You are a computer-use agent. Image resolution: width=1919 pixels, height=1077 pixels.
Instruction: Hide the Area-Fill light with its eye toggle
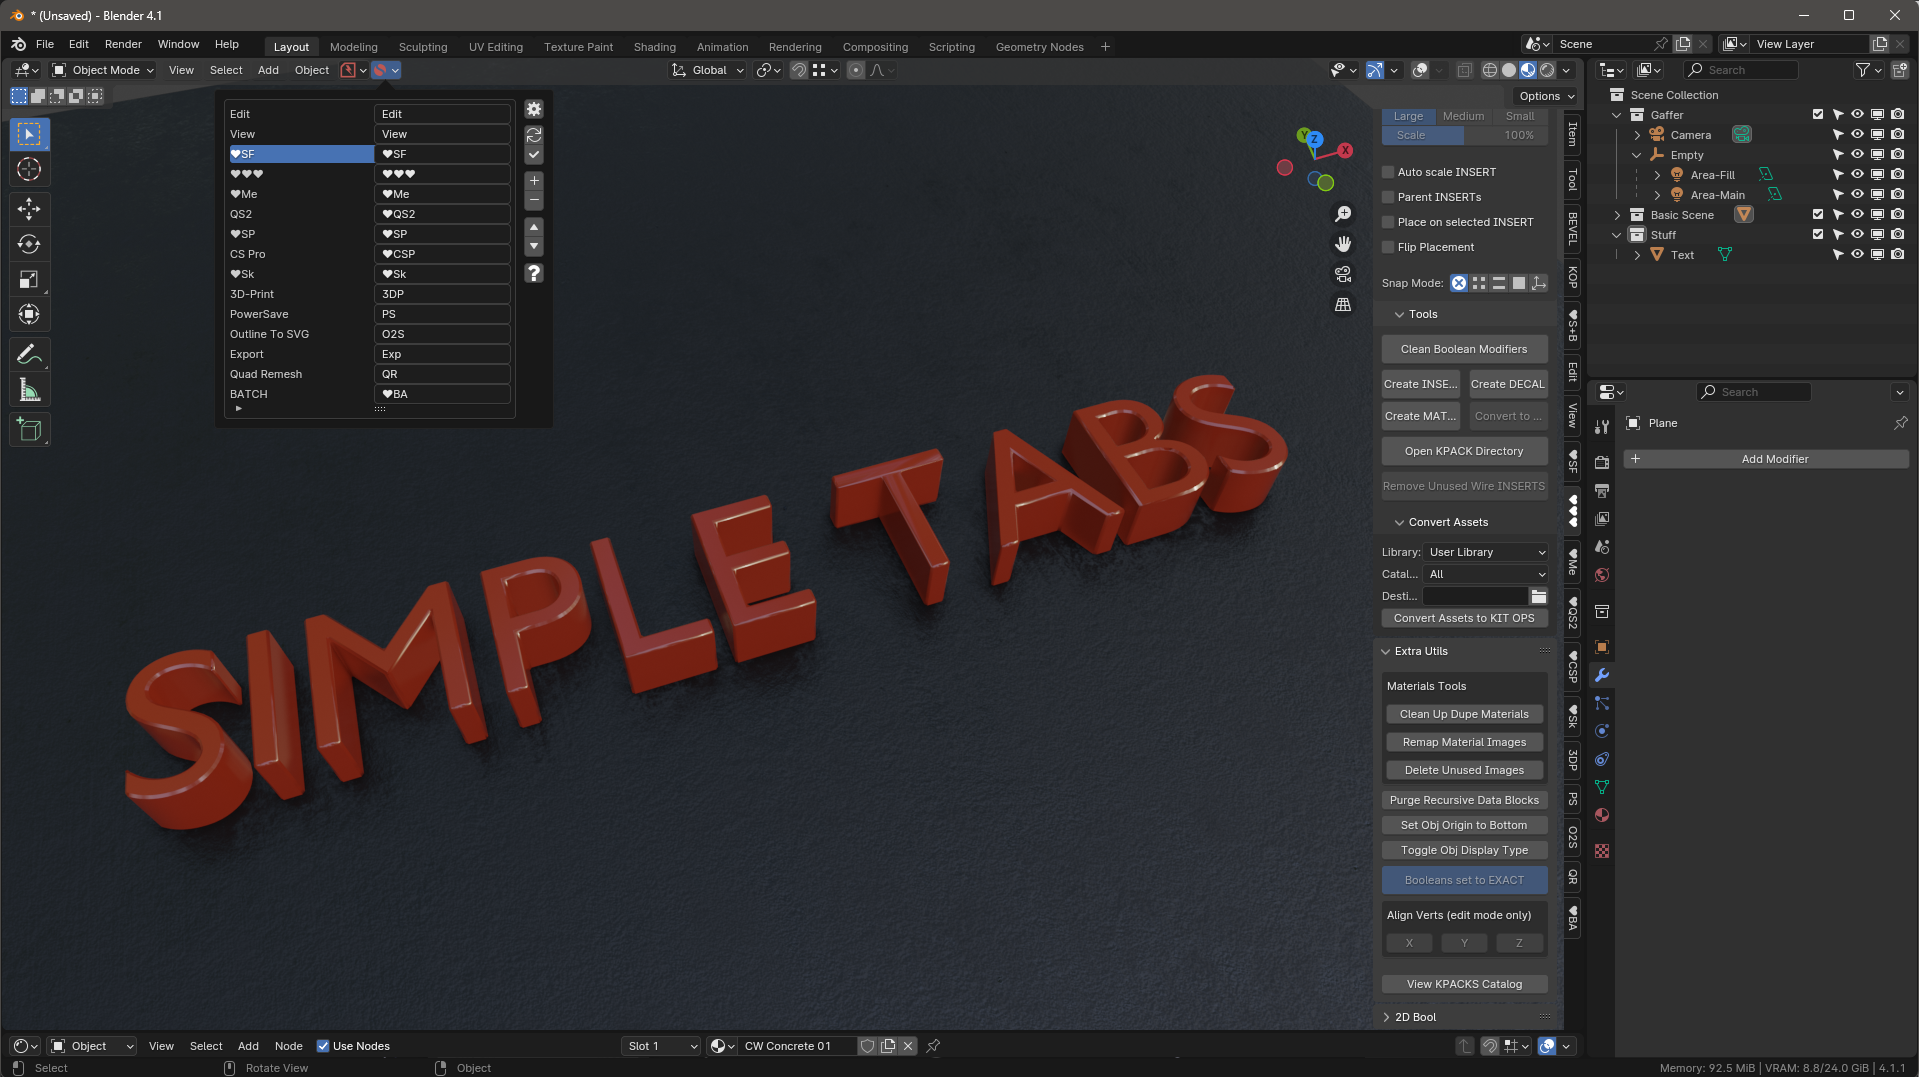click(x=1857, y=174)
